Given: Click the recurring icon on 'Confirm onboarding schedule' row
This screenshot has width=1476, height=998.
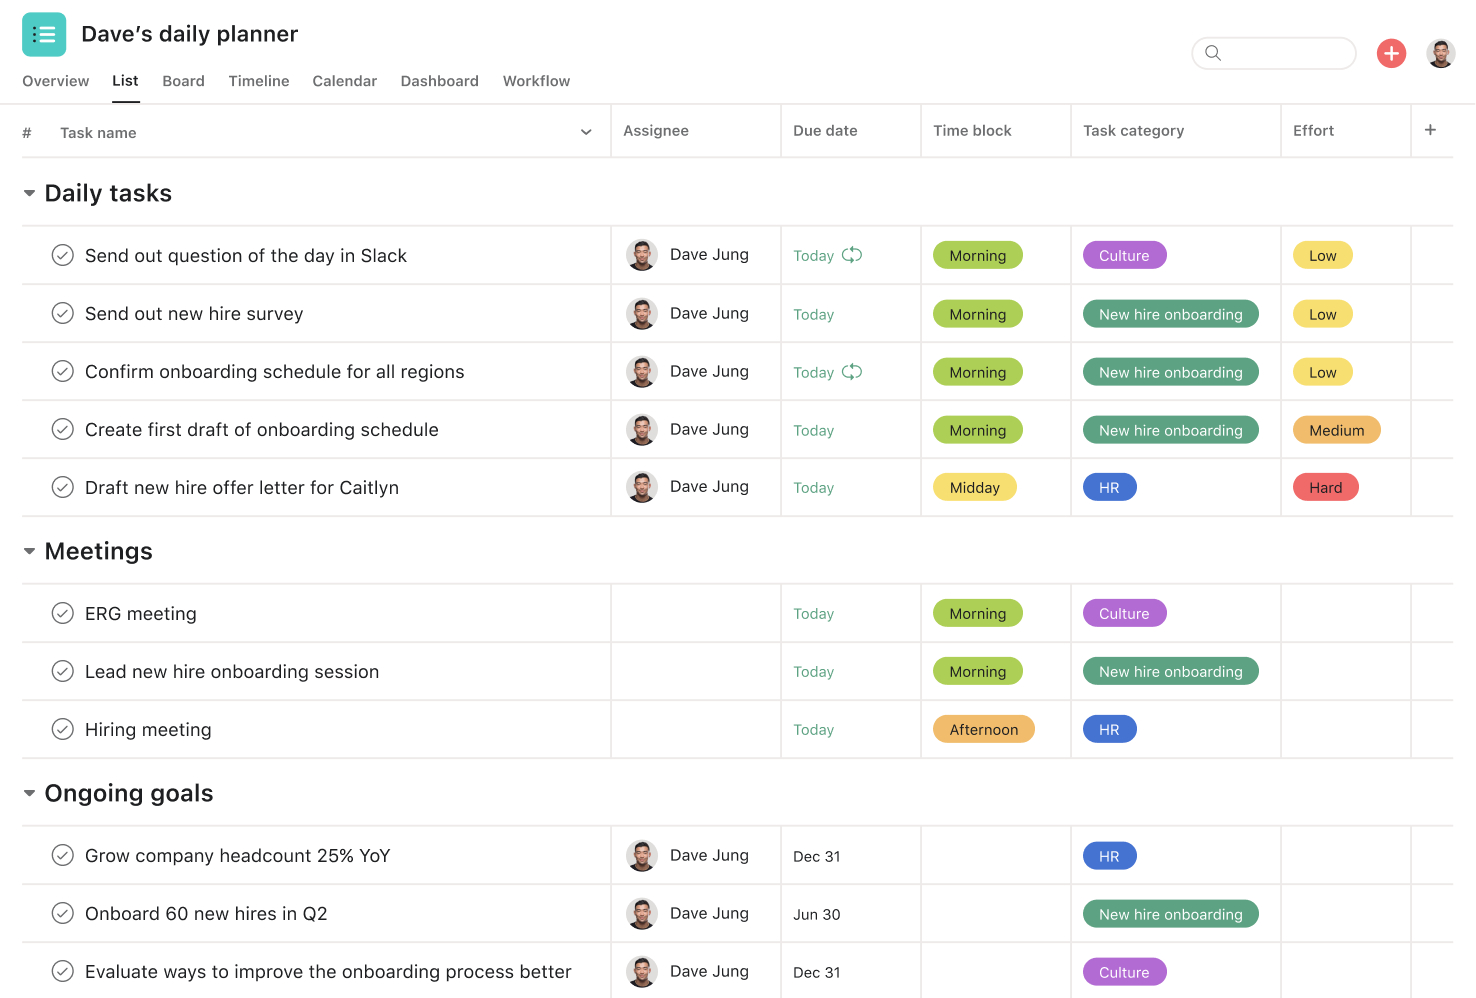Looking at the screenshot, I should coord(853,371).
